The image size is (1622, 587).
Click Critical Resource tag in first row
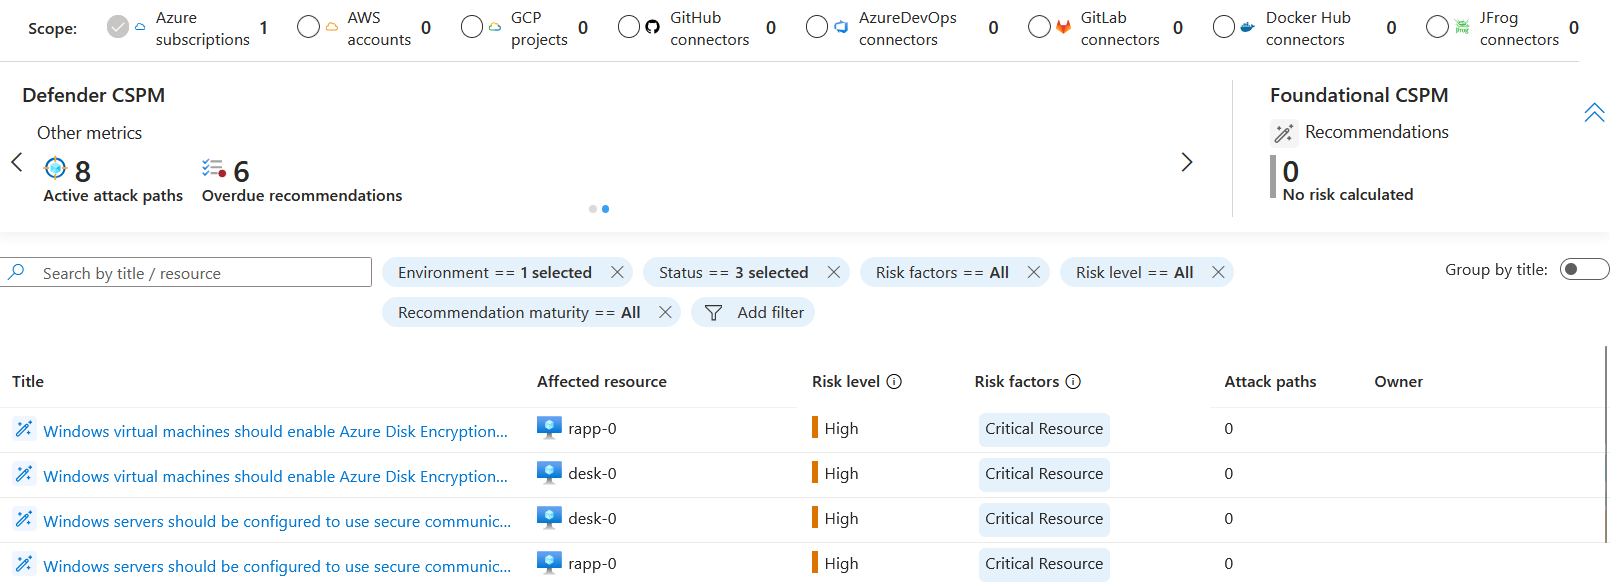pyautogui.click(x=1044, y=429)
